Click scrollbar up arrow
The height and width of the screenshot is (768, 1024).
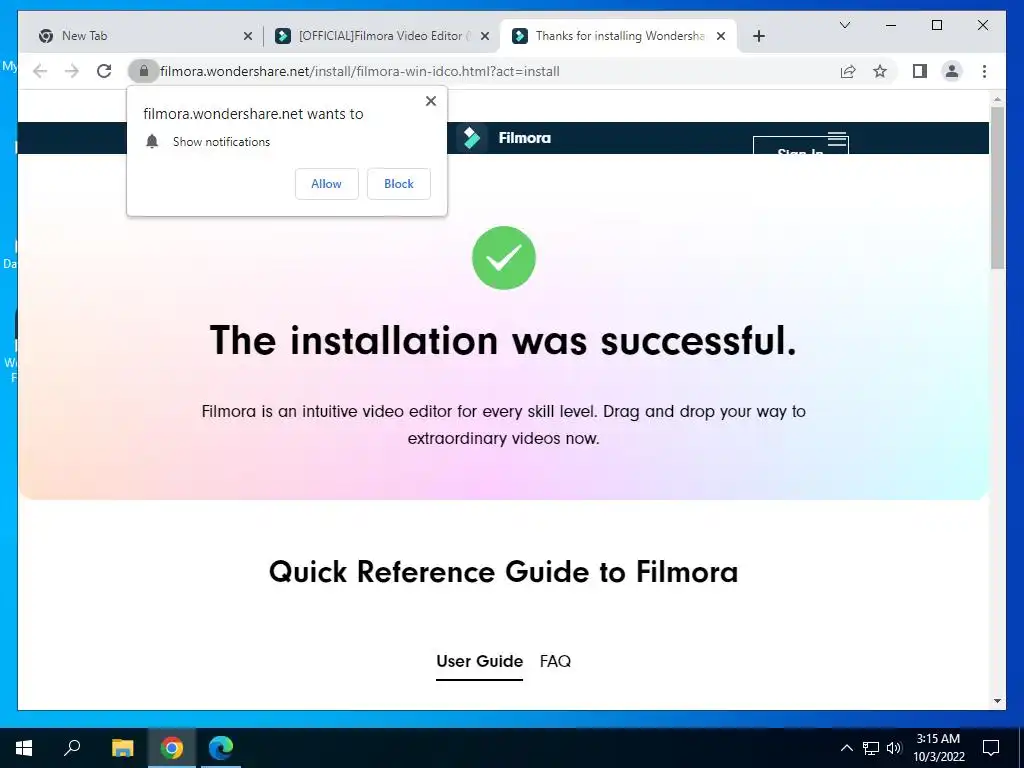pos(997,99)
